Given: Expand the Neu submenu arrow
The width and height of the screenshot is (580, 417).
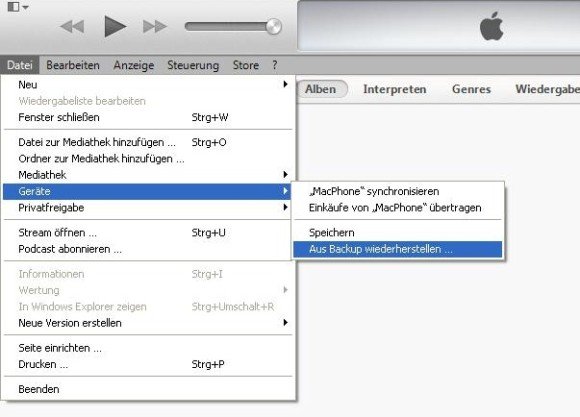Looking at the screenshot, I should (x=285, y=84).
